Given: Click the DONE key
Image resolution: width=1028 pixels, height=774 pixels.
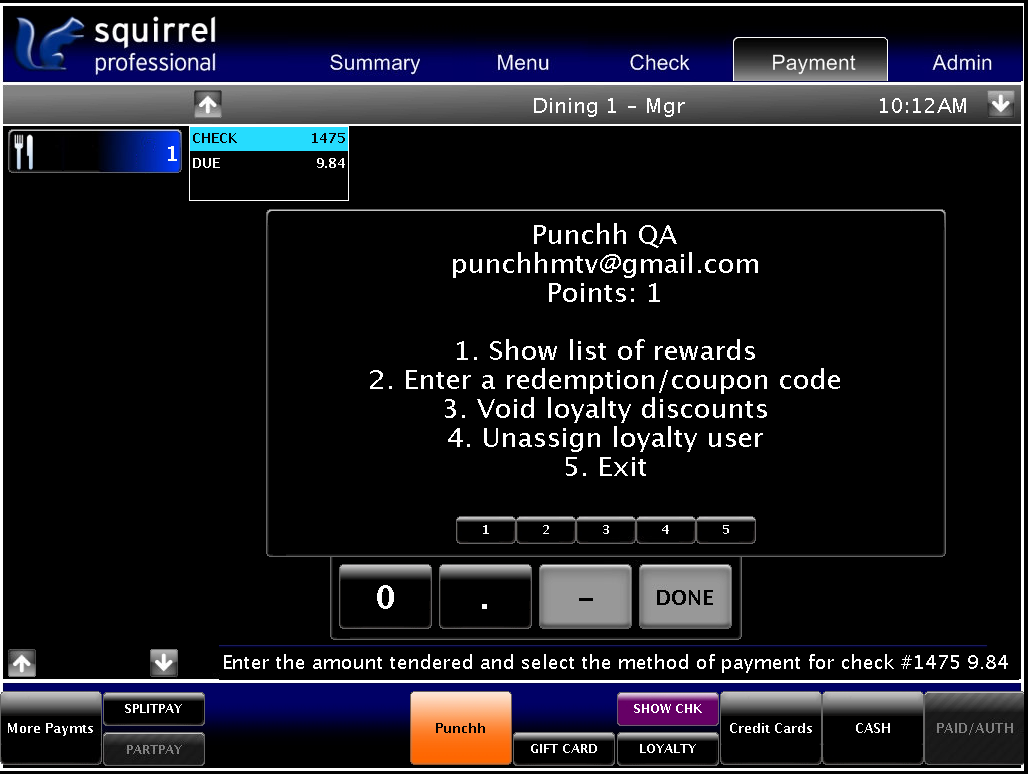Looking at the screenshot, I should click(x=685, y=596).
